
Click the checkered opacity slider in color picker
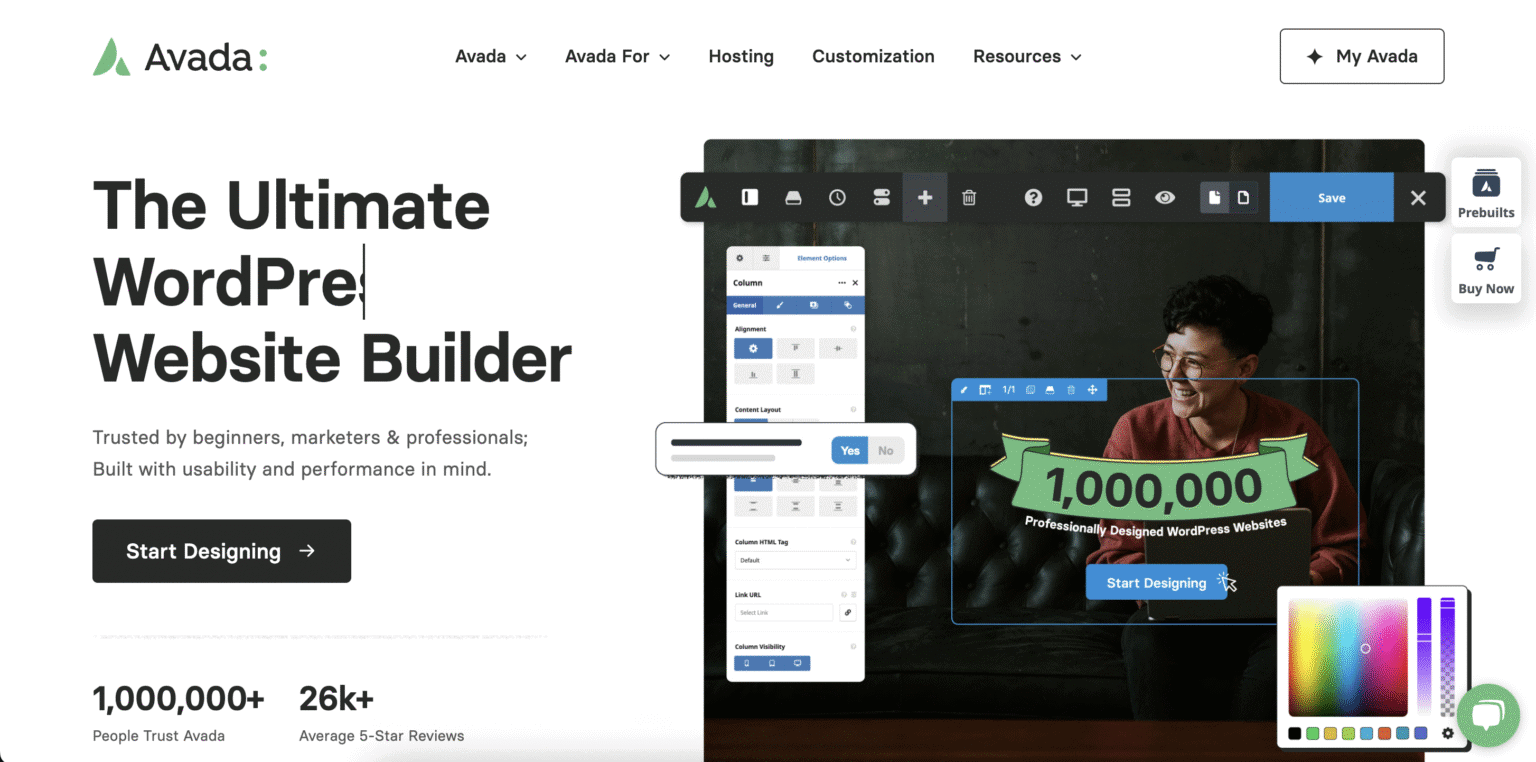[x=1447, y=657]
